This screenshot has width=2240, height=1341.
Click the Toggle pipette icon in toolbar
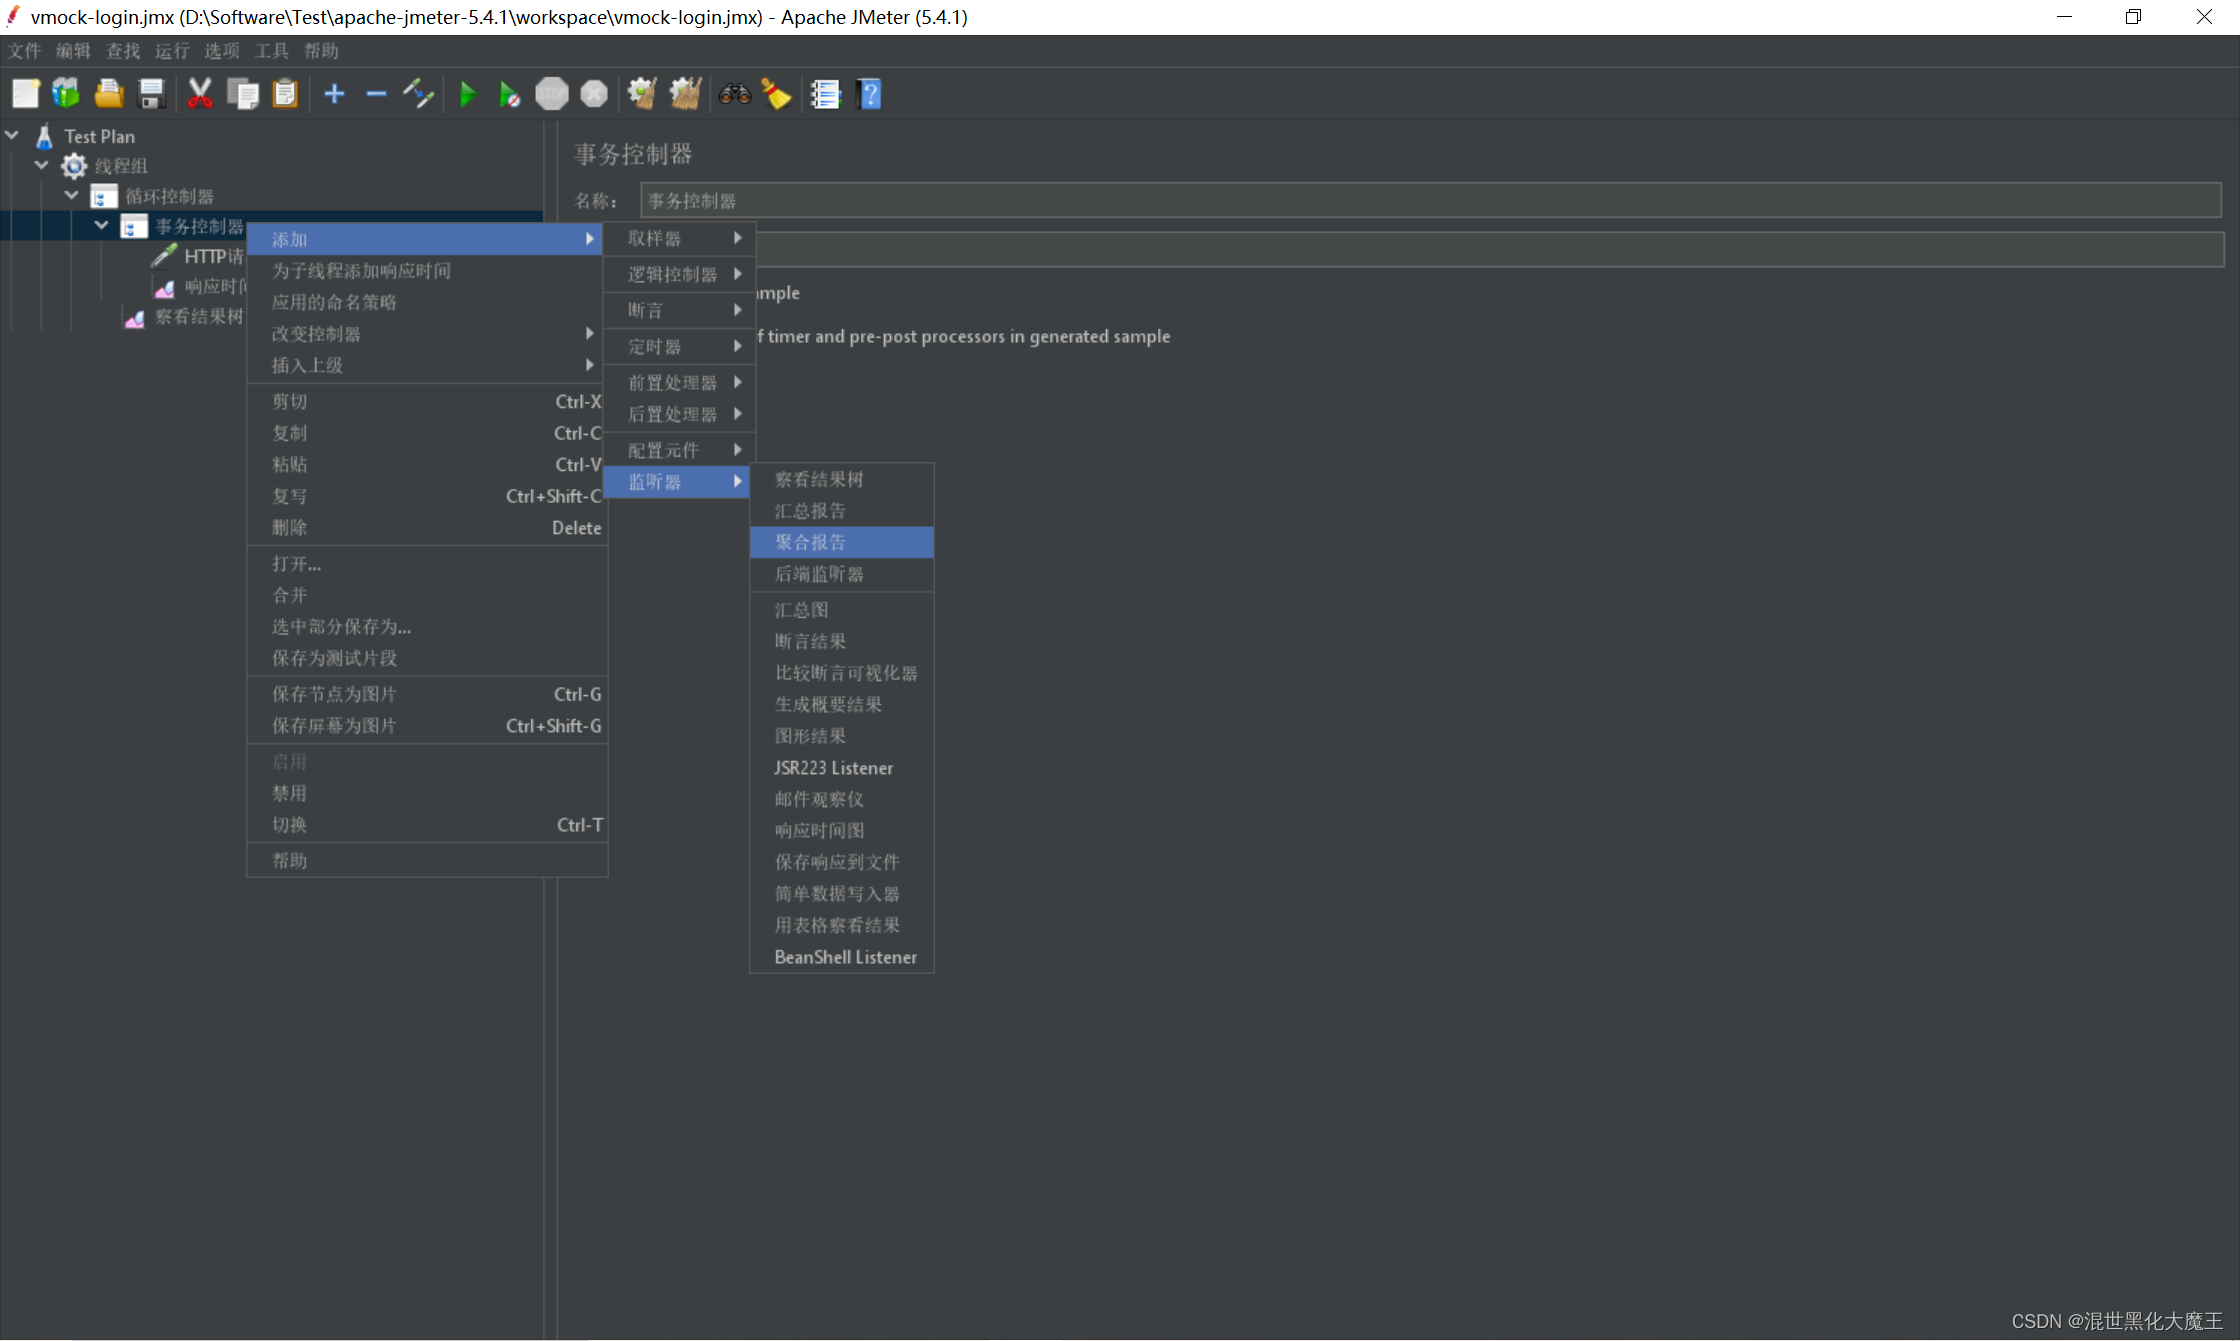click(418, 94)
